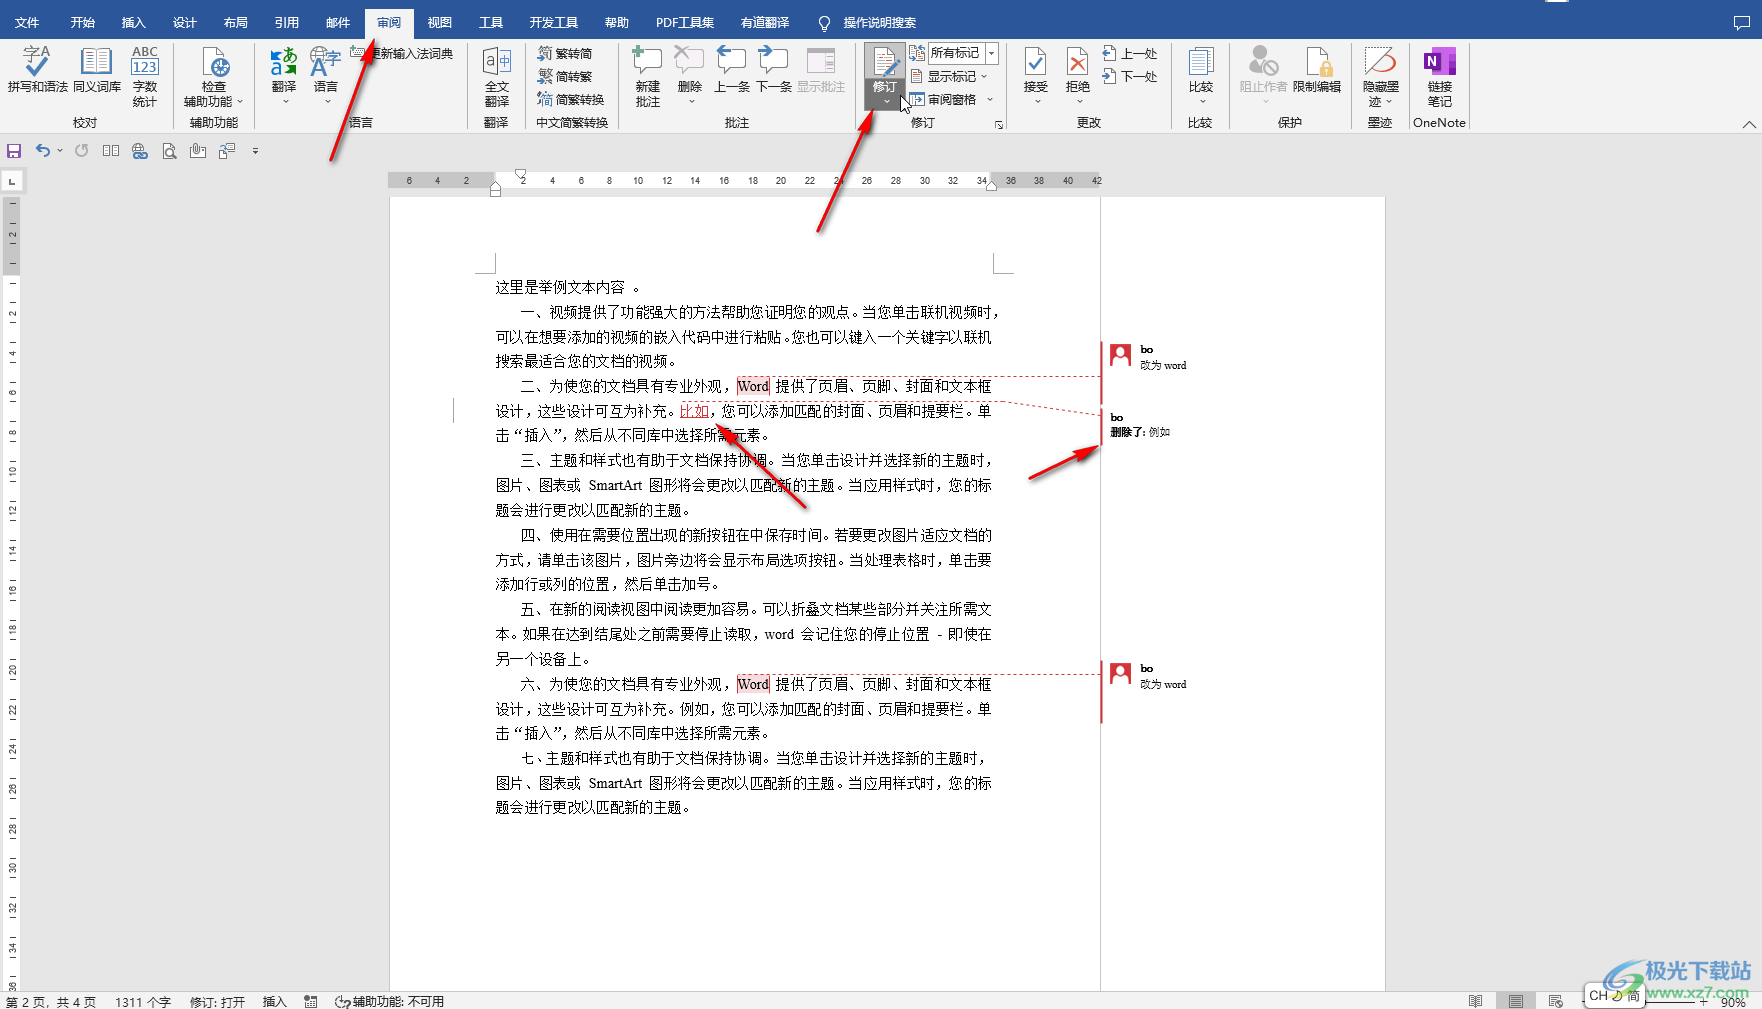Viewport: 1762px width, 1009px height.
Task: Undo the last action
Action: coord(42,151)
